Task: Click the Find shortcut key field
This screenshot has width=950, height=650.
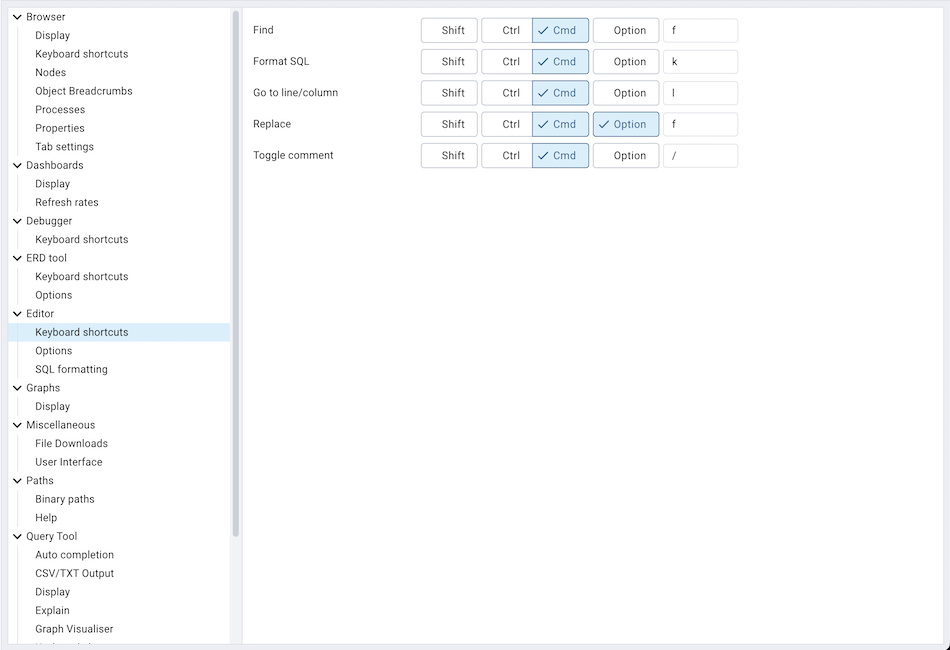Action: [x=700, y=30]
